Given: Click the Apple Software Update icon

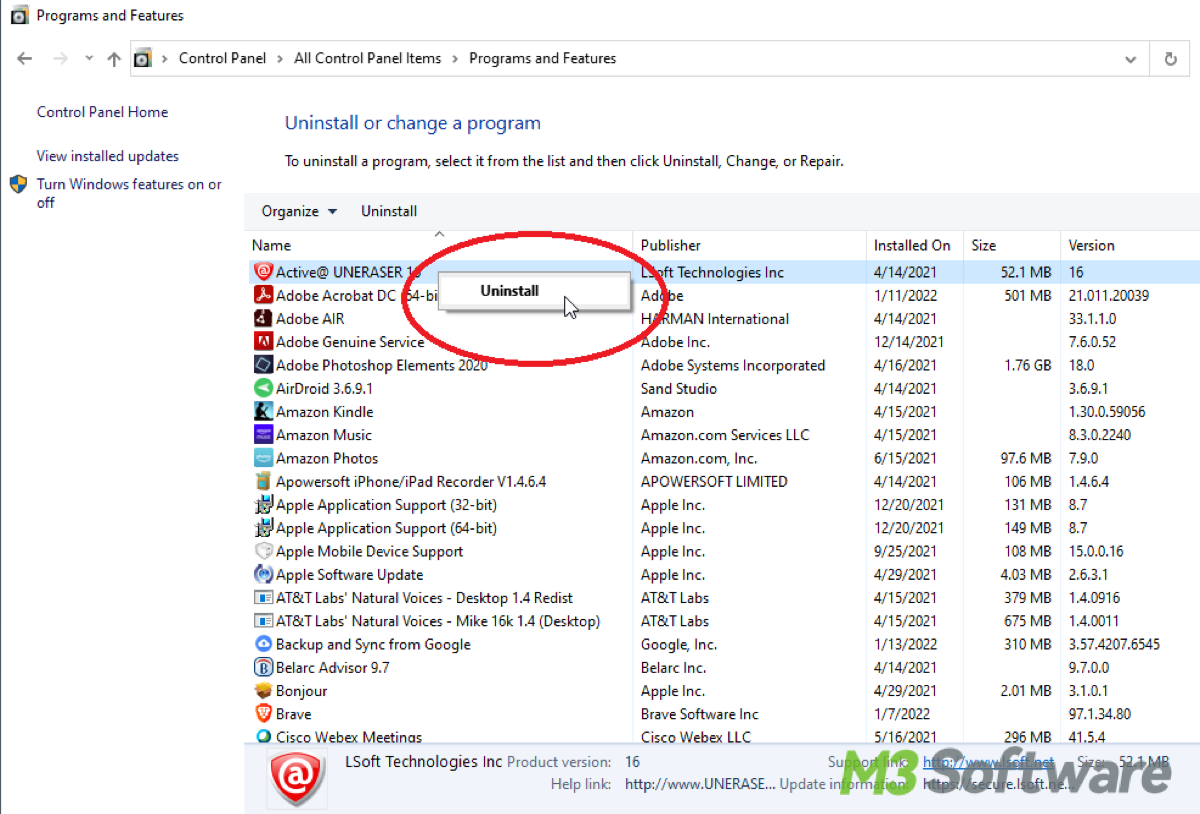Looking at the screenshot, I should (263, 575).
